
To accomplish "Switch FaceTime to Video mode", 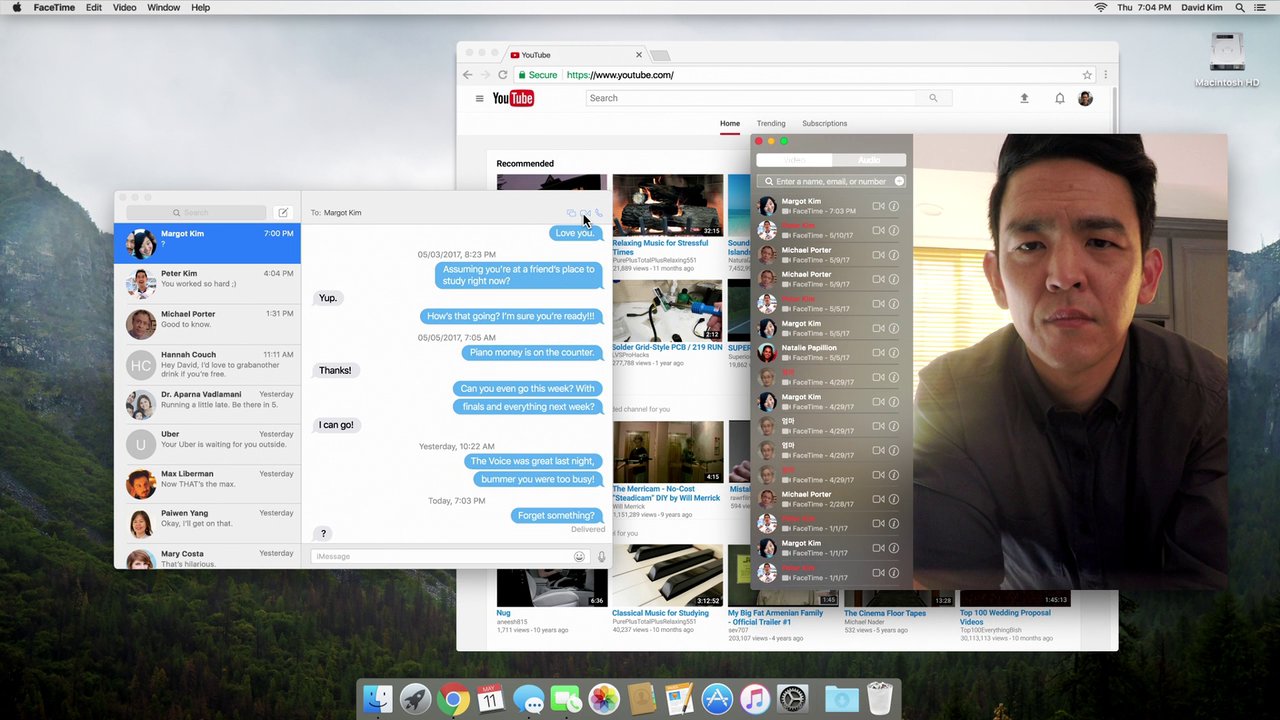I will coord(795,160).
